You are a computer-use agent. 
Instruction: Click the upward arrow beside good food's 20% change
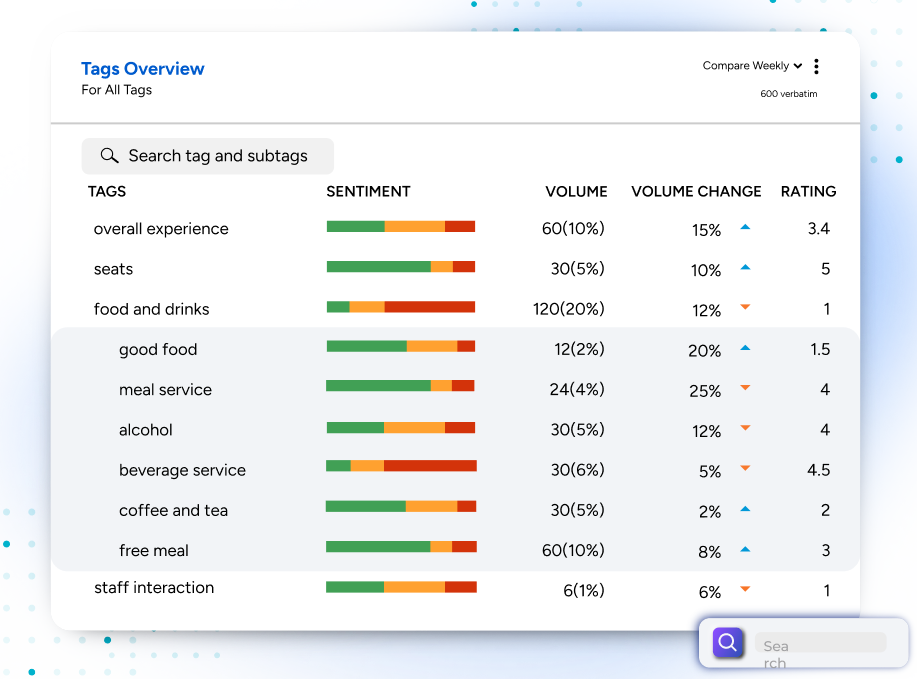tap(744, 348)
